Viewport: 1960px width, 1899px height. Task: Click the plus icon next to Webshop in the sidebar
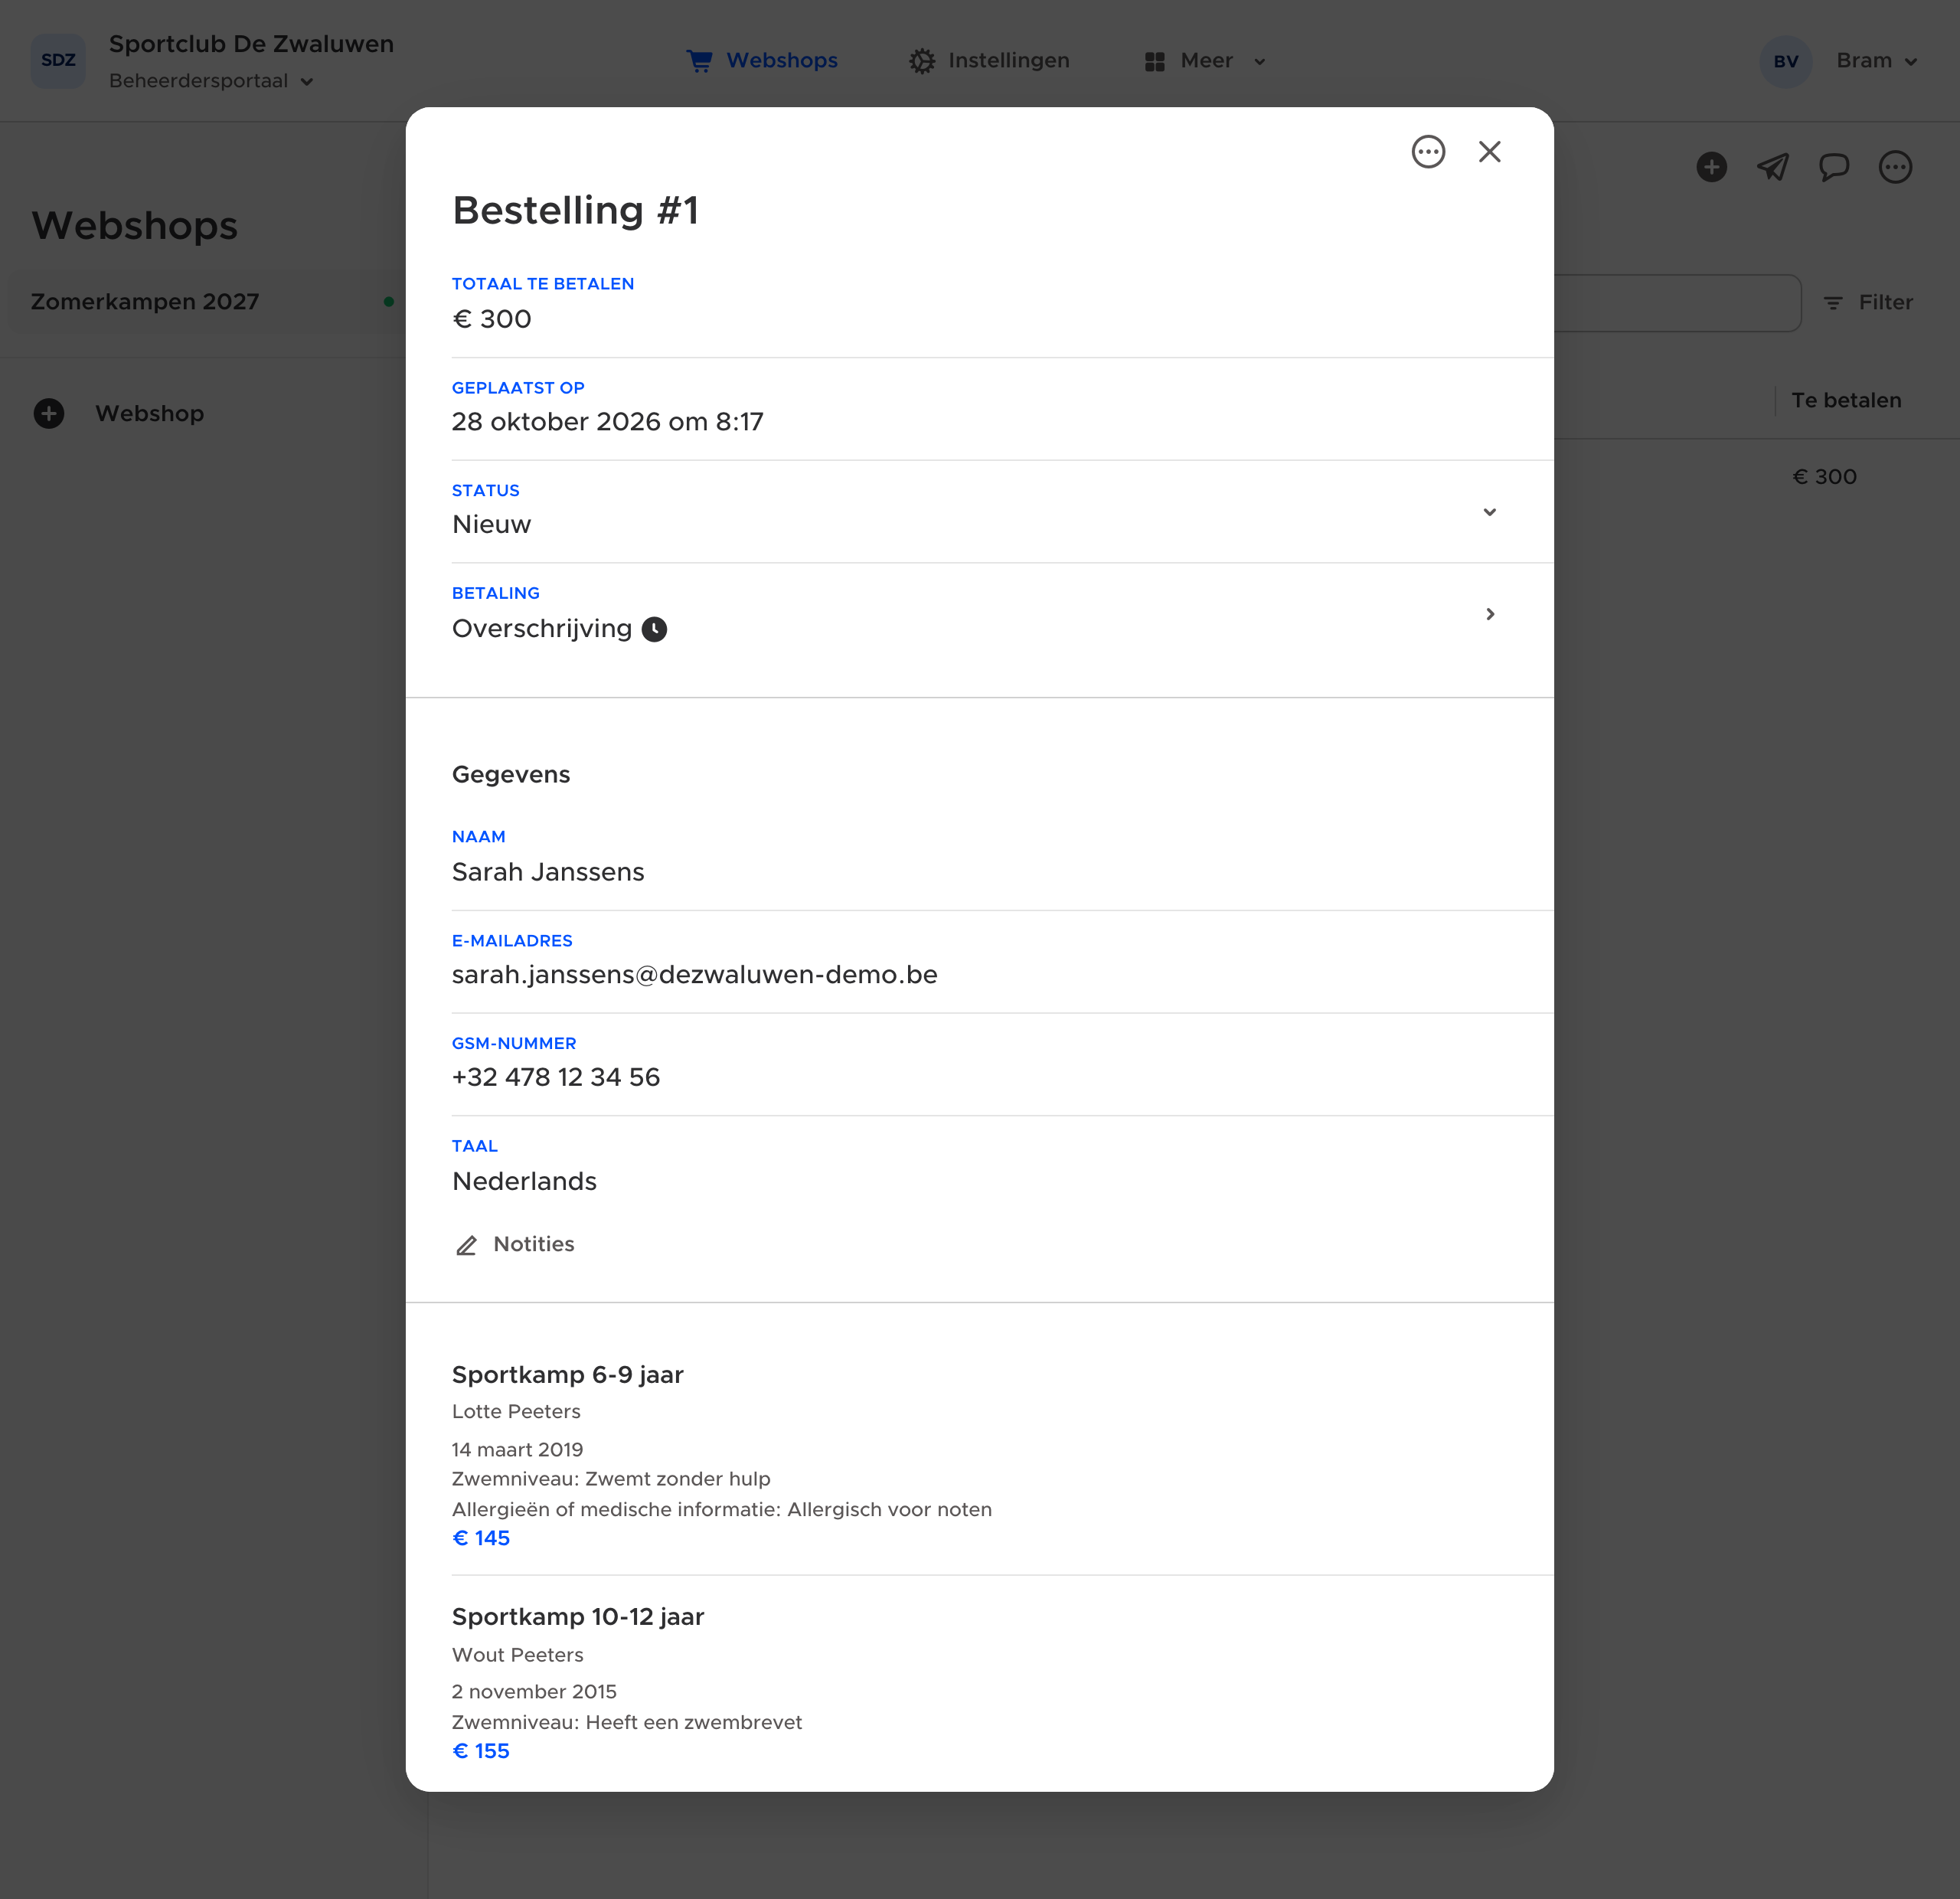49,413
